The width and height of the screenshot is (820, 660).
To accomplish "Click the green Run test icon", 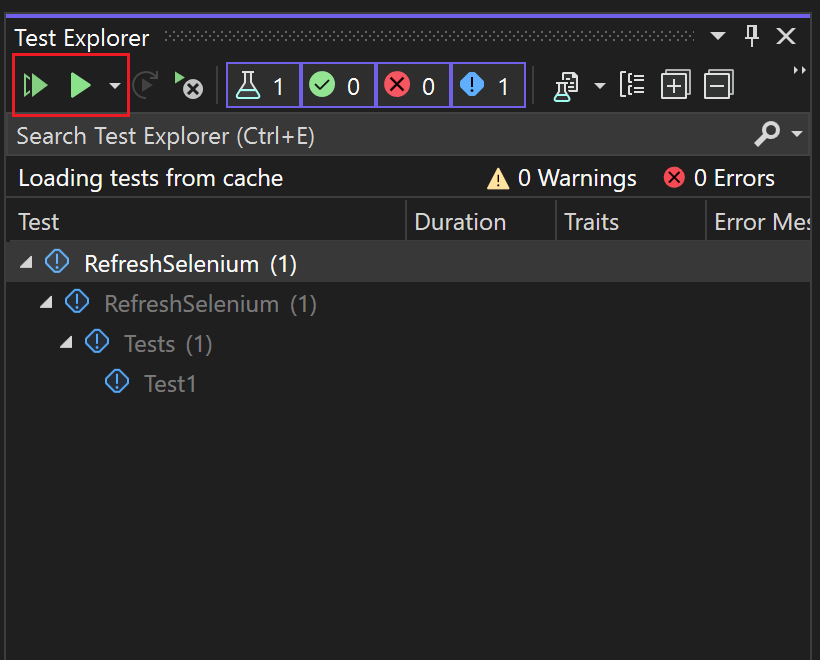I will click(x=80, y=85).
